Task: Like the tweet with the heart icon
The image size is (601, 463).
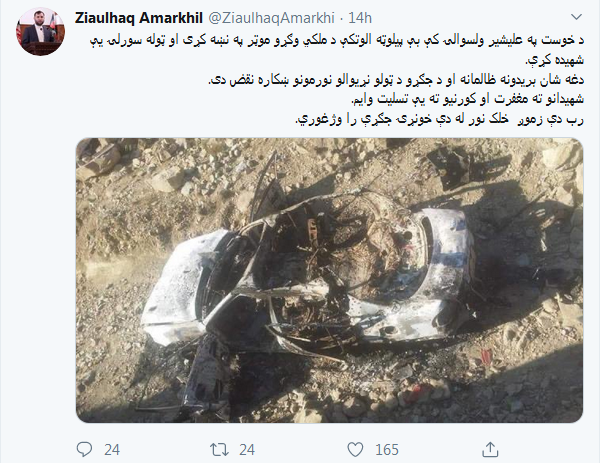Action: 355,449
